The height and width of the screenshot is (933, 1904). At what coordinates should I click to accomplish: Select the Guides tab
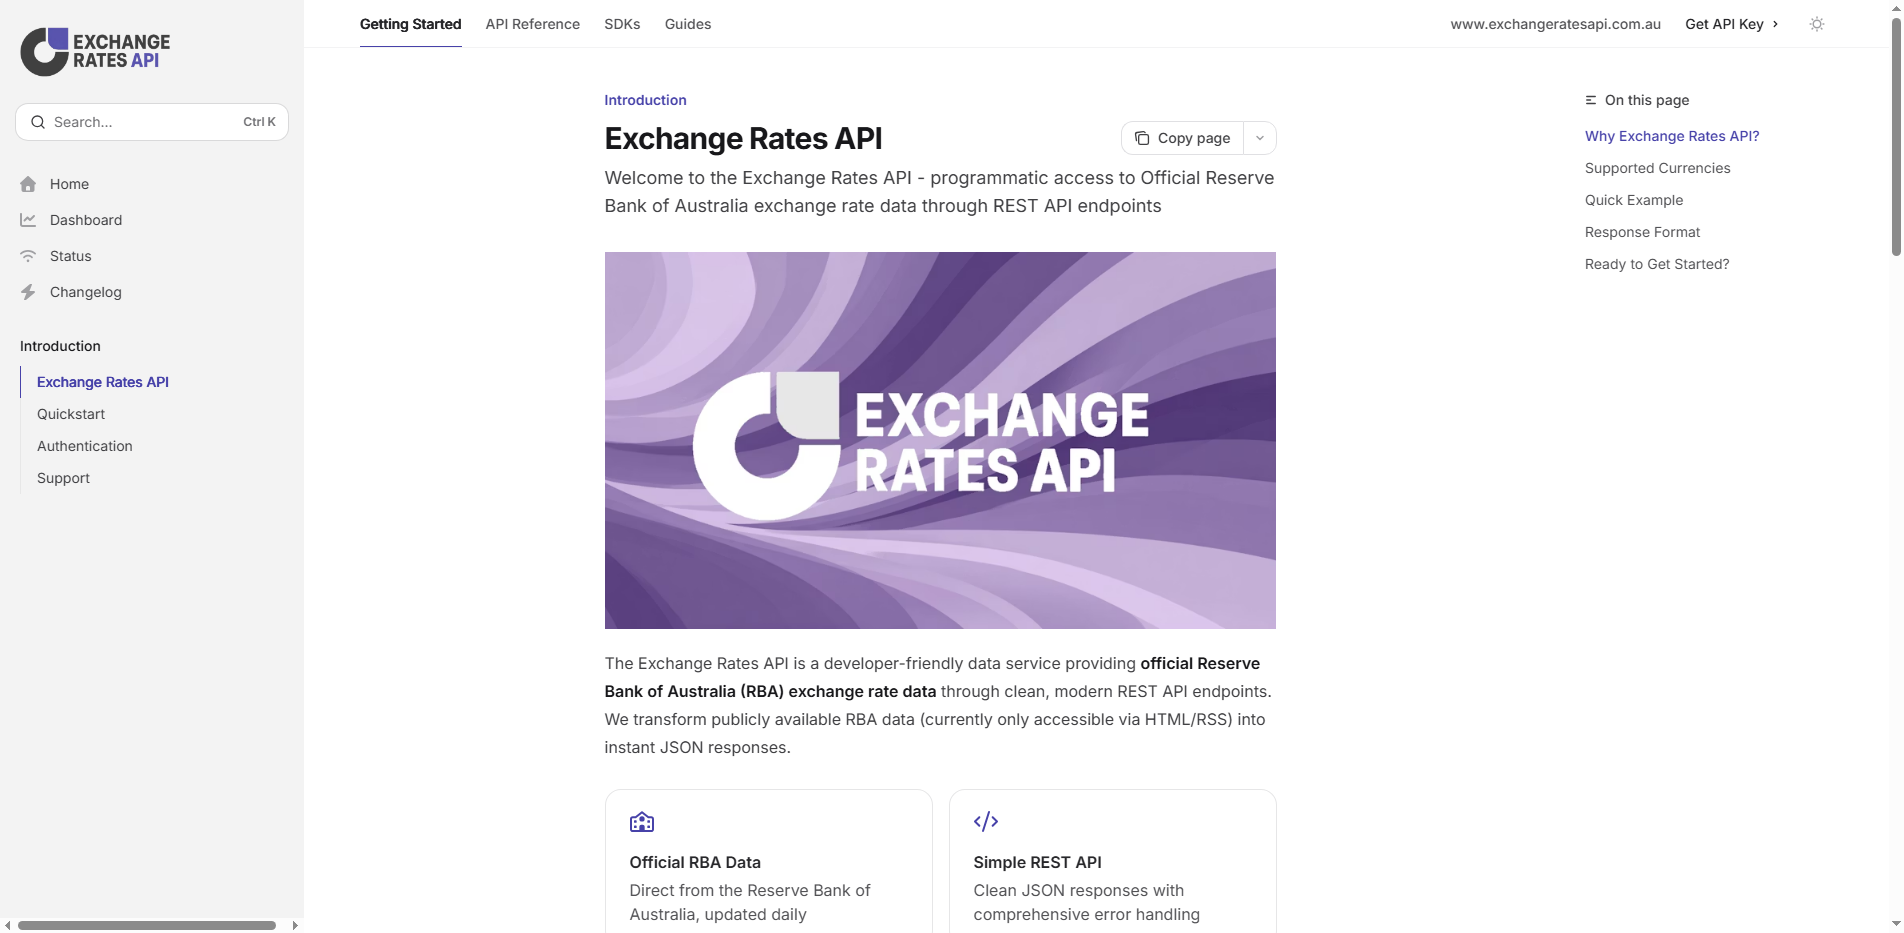687,24
